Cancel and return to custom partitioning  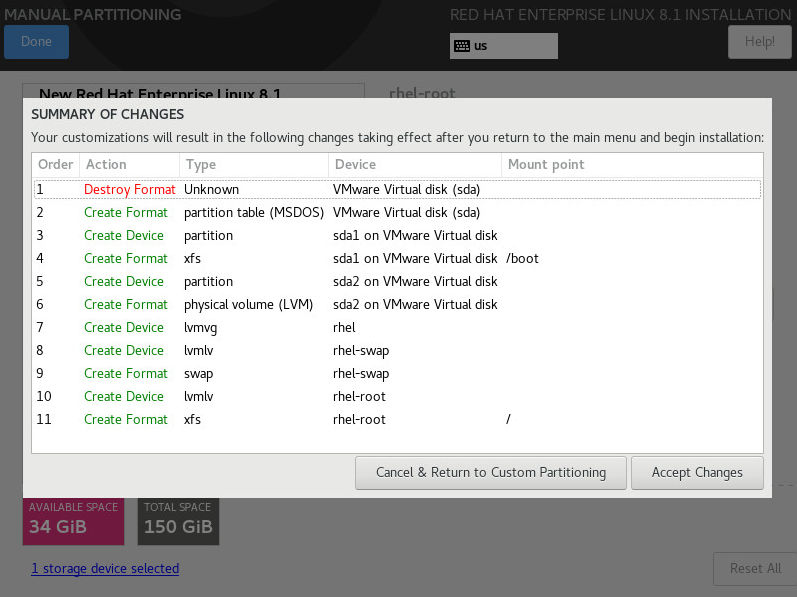click(491, 473)
